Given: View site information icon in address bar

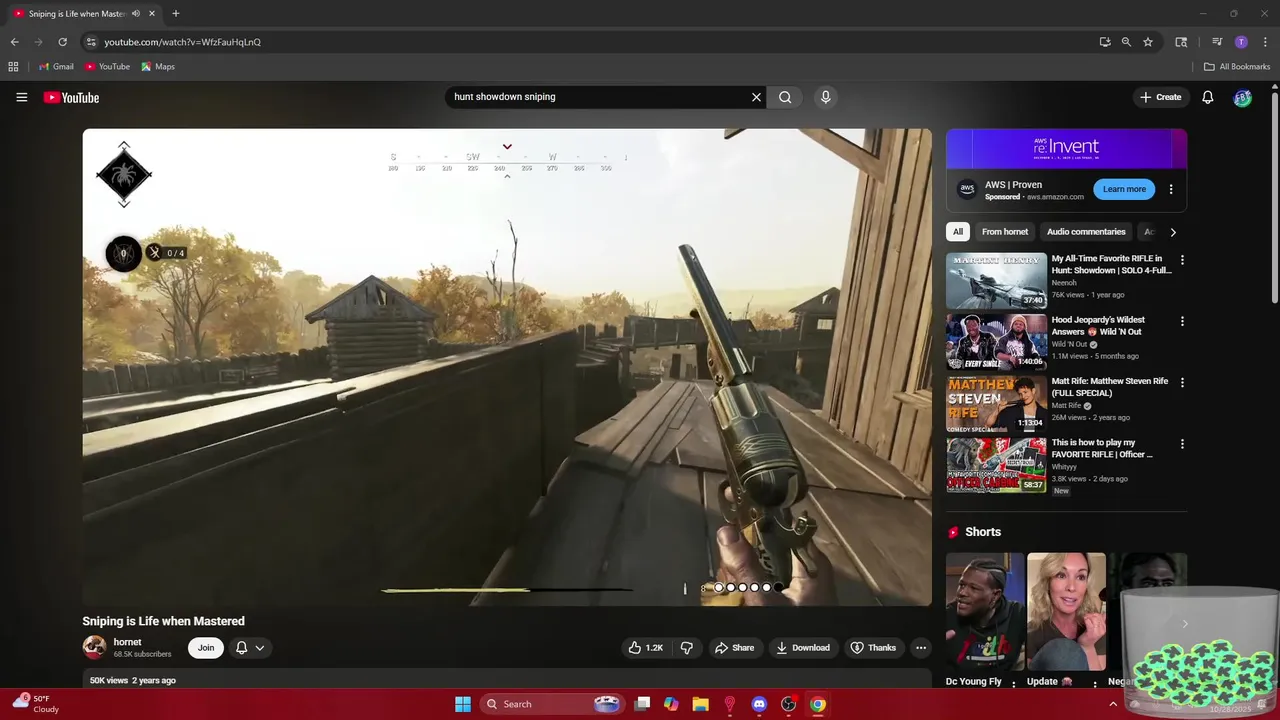Looking at the screenshot, I should (91, 42).
